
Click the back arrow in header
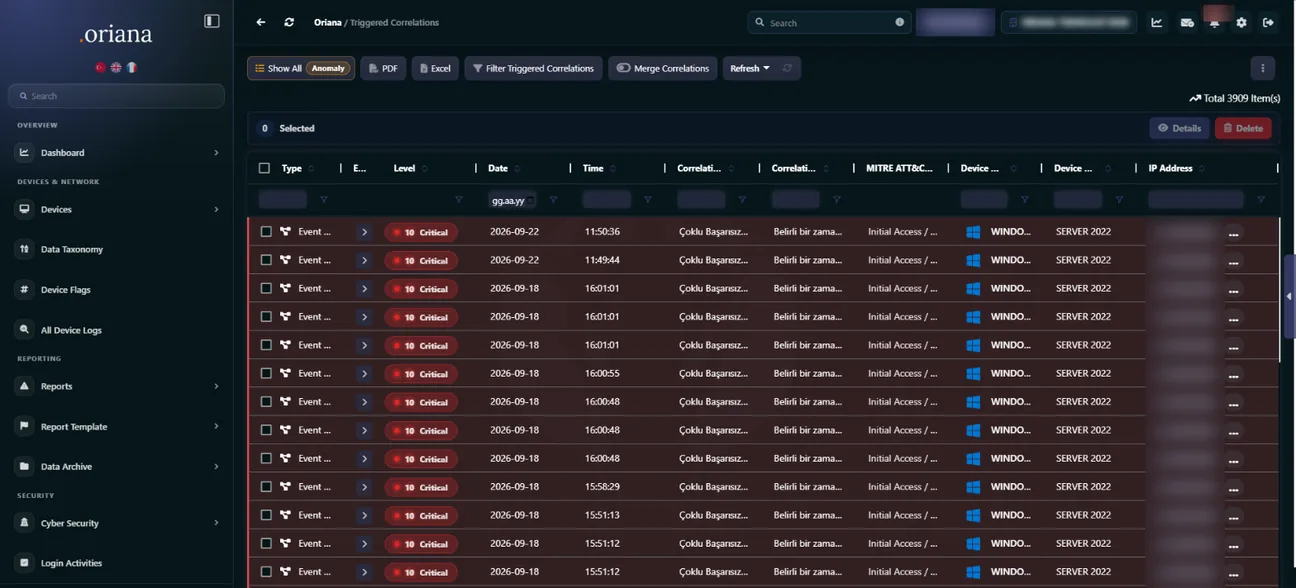261,22
